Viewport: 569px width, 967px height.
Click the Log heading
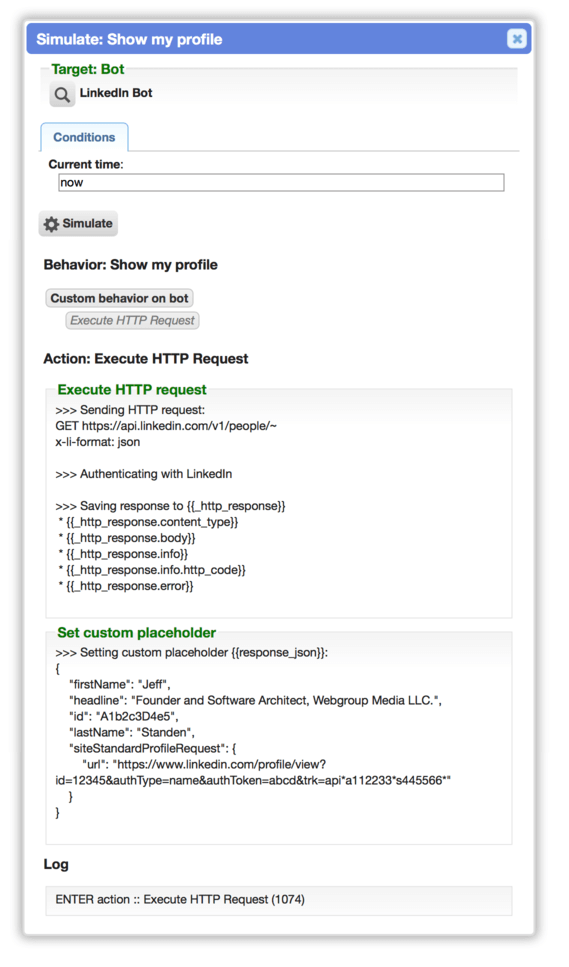[x=56, y=865]
